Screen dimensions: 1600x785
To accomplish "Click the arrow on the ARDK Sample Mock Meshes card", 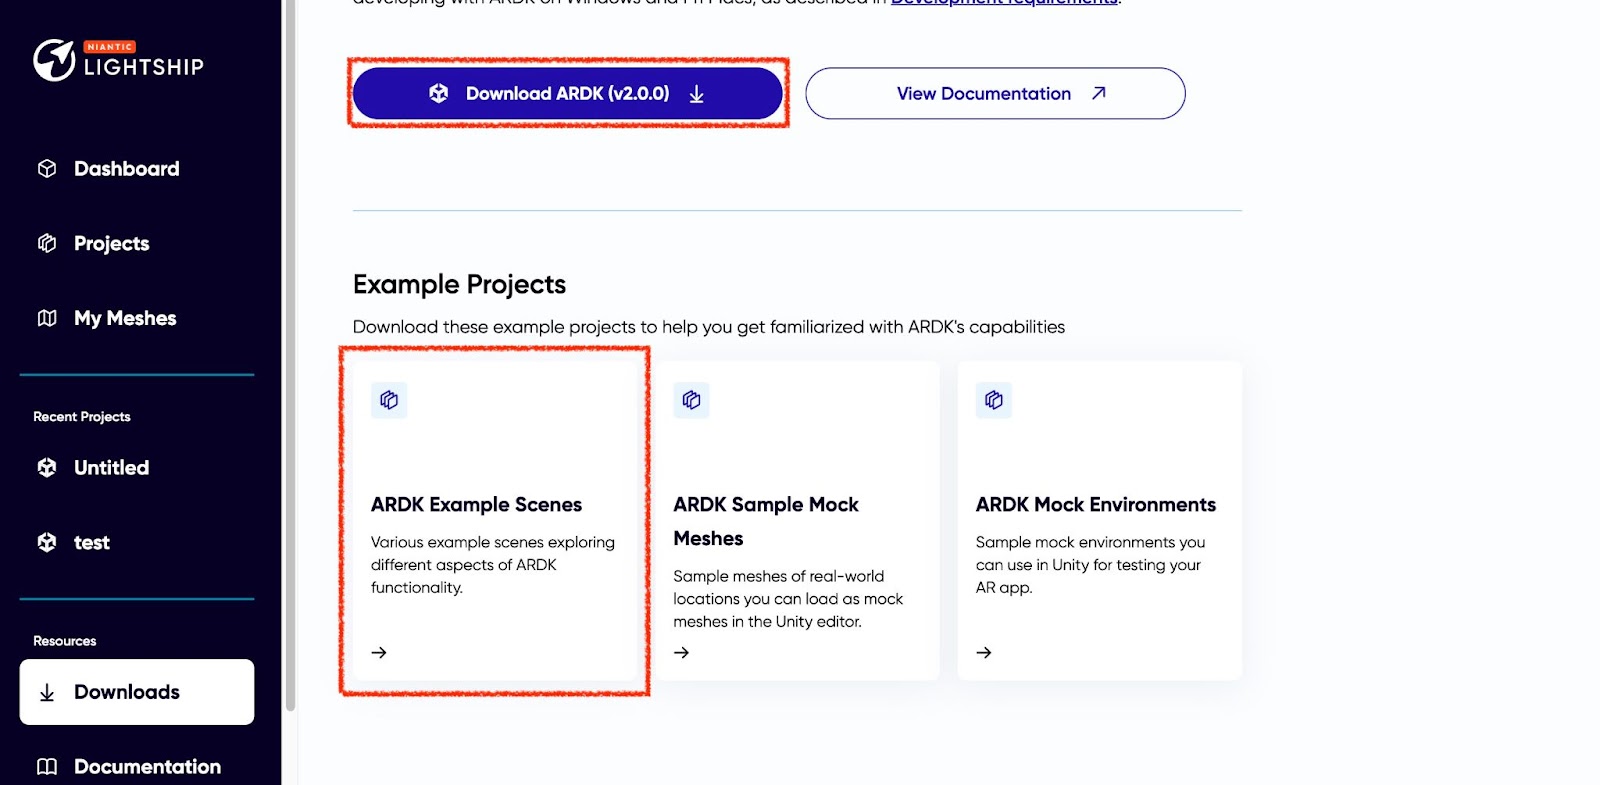I will click(x=682, y=652).
